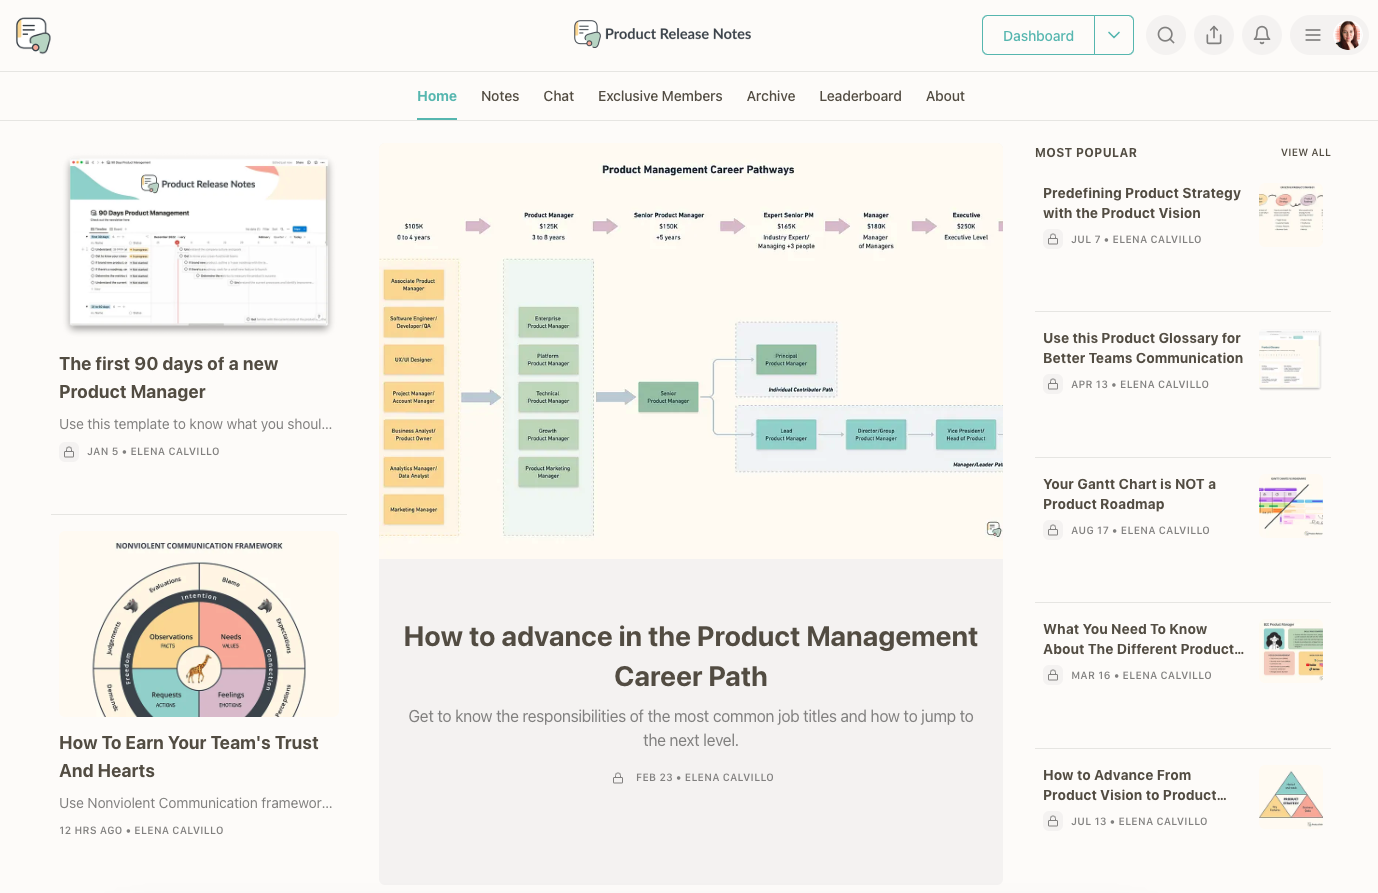Click the pyramid Product Vision thumbnail

tap(1291, 796)
